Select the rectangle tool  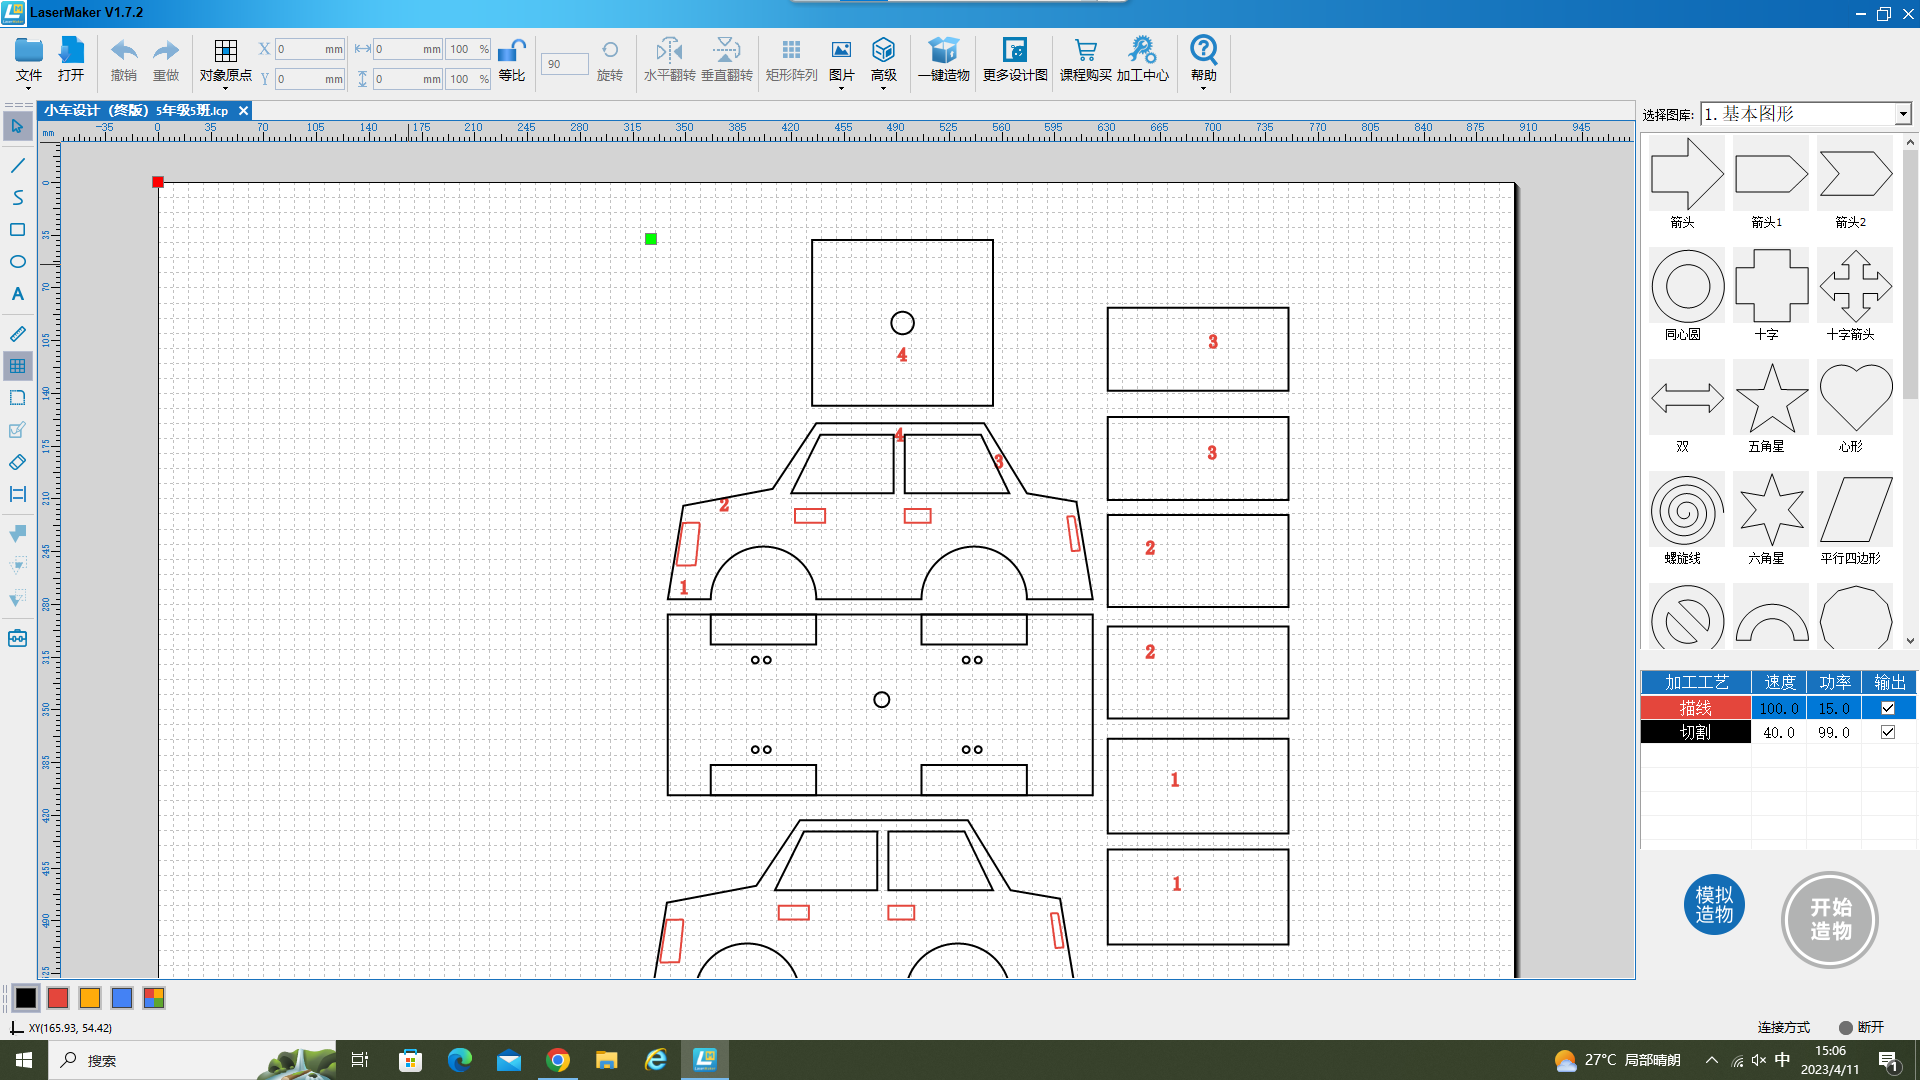tap(17, 229)
